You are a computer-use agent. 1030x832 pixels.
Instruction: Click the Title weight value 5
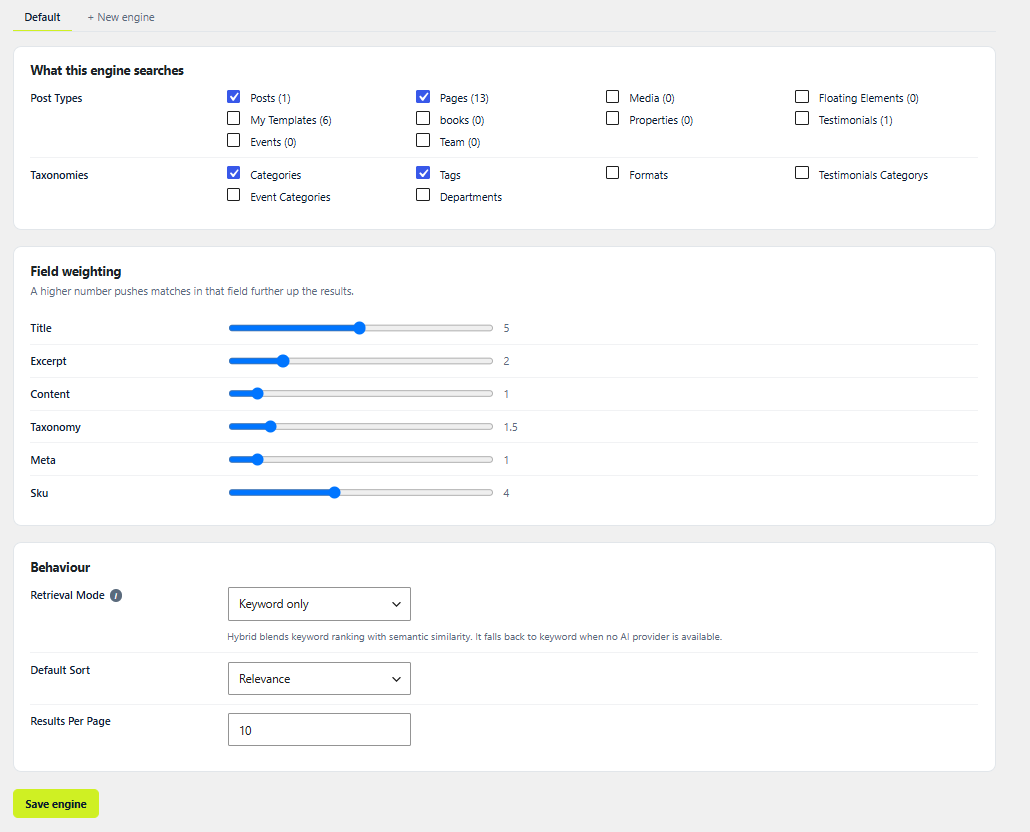pyautogui.click(x=506, y=328)
